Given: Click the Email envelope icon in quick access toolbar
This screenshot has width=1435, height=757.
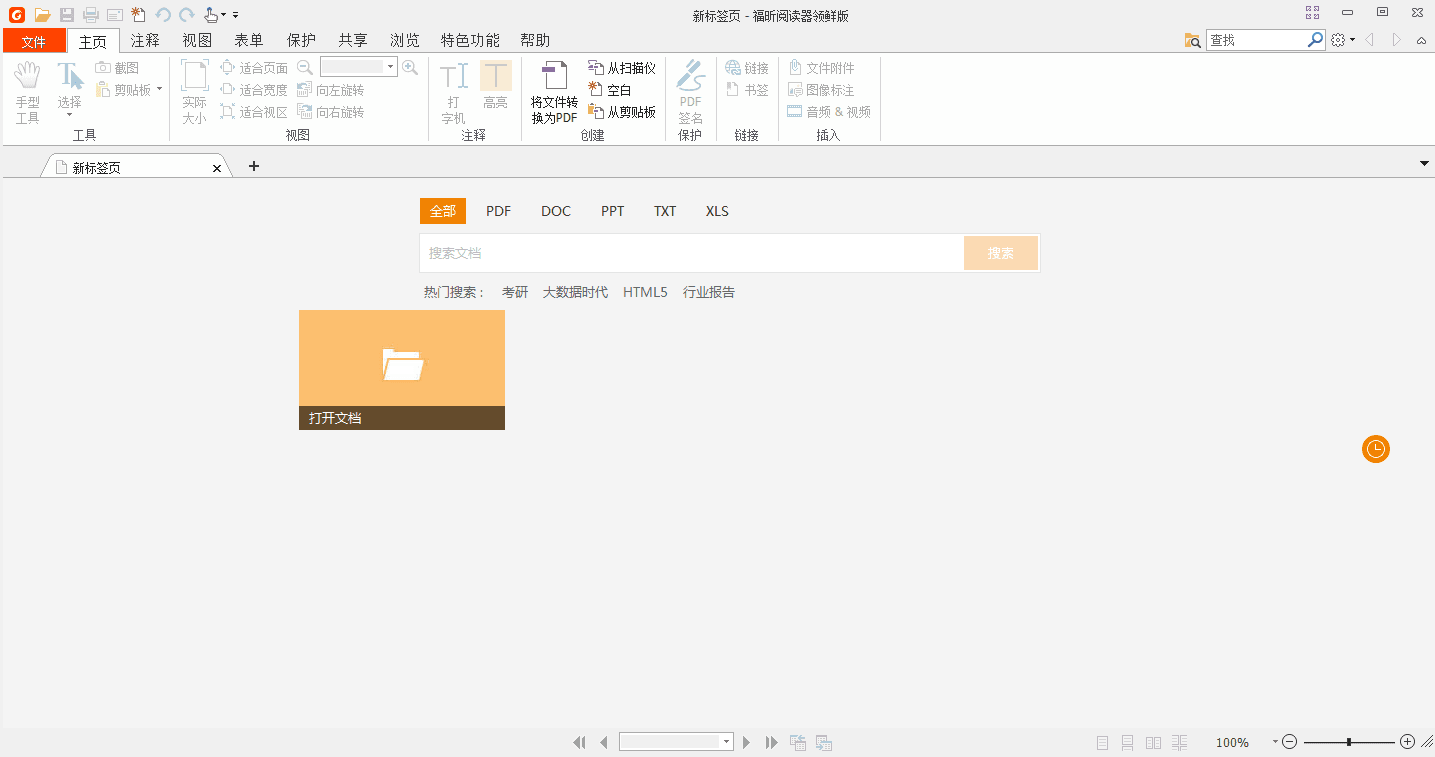Looking at the screenshot, I should (115, 14).
